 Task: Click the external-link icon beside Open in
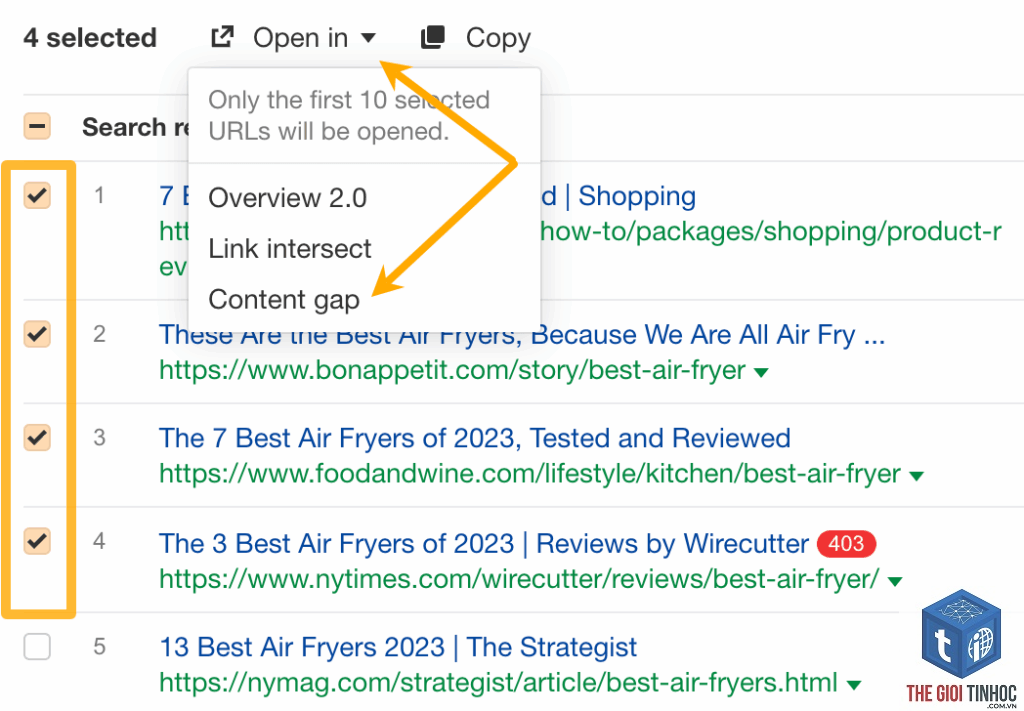(x=222, y=37)
